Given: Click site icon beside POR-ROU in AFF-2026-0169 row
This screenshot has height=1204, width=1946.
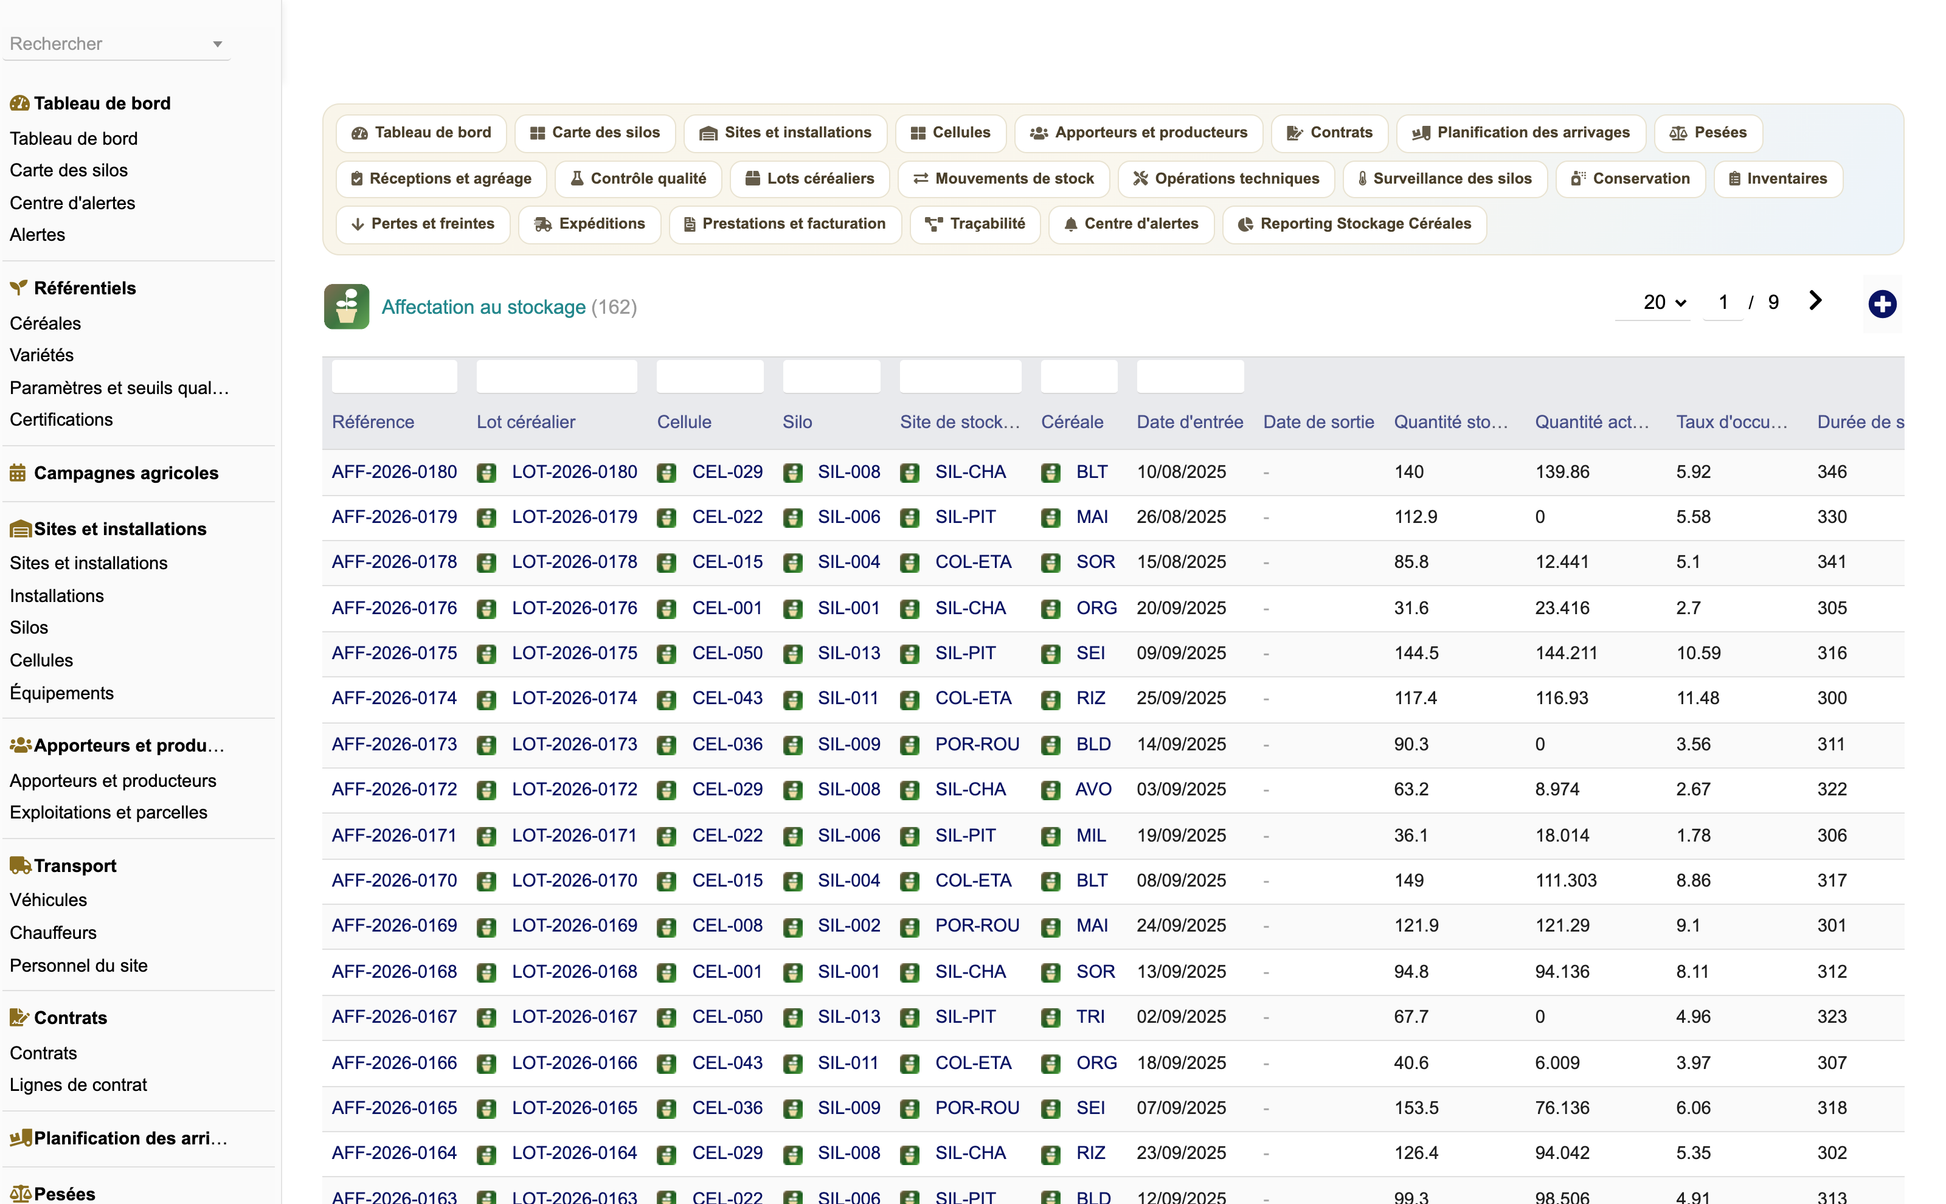Looking at the screenshot, I should tap(910, 927).
